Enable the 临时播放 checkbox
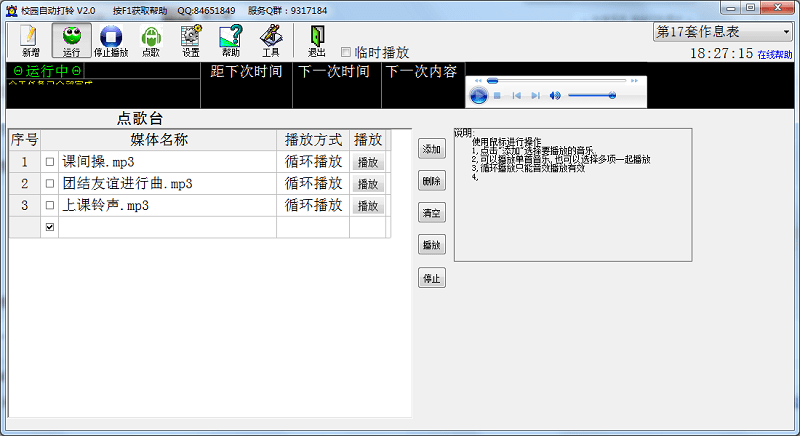This screenshot has width=800, height=436. 347,52
